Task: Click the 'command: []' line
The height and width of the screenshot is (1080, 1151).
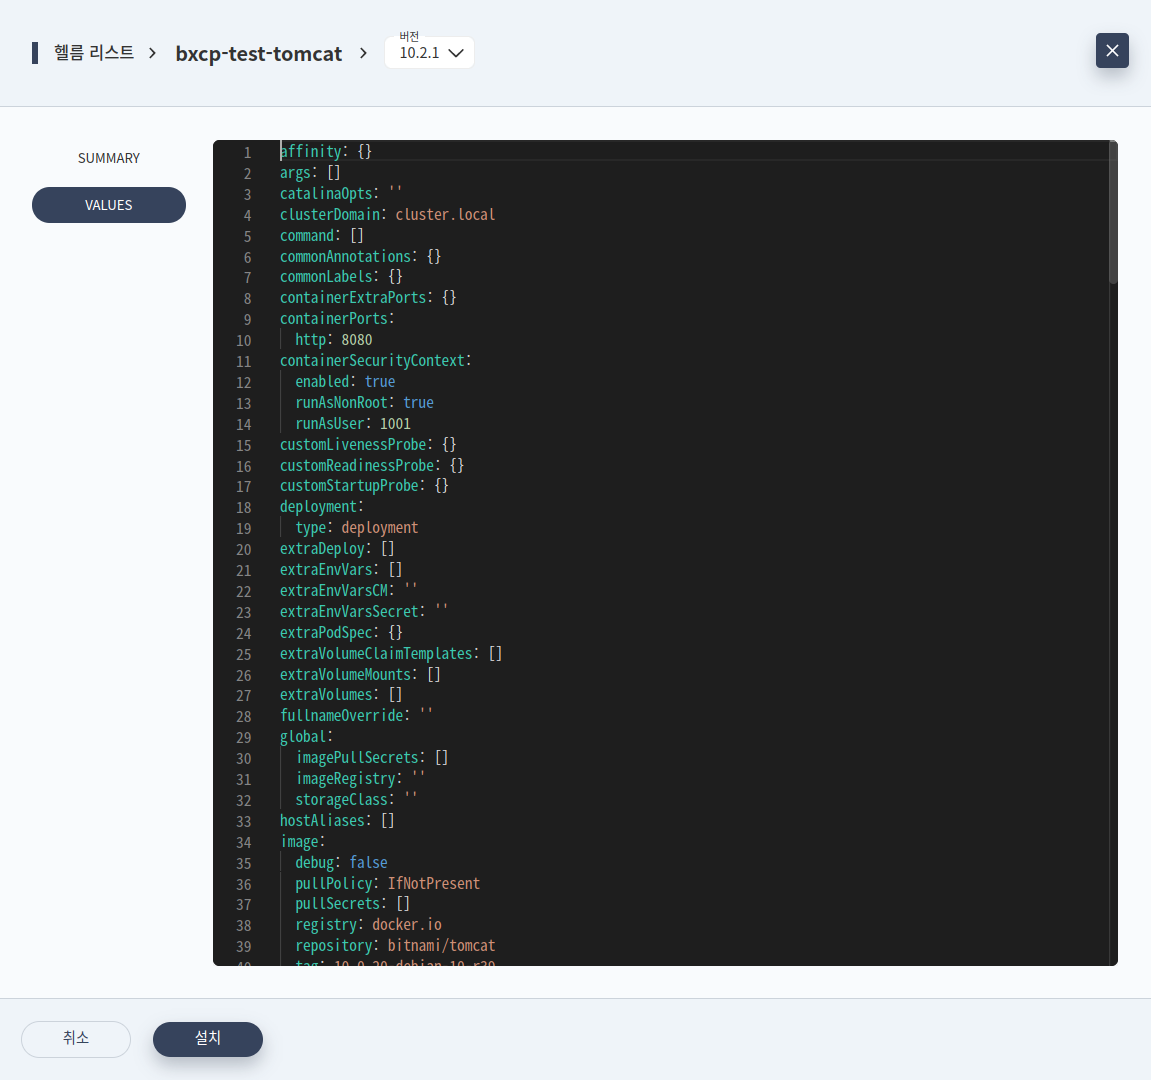Action: (322, 236)
